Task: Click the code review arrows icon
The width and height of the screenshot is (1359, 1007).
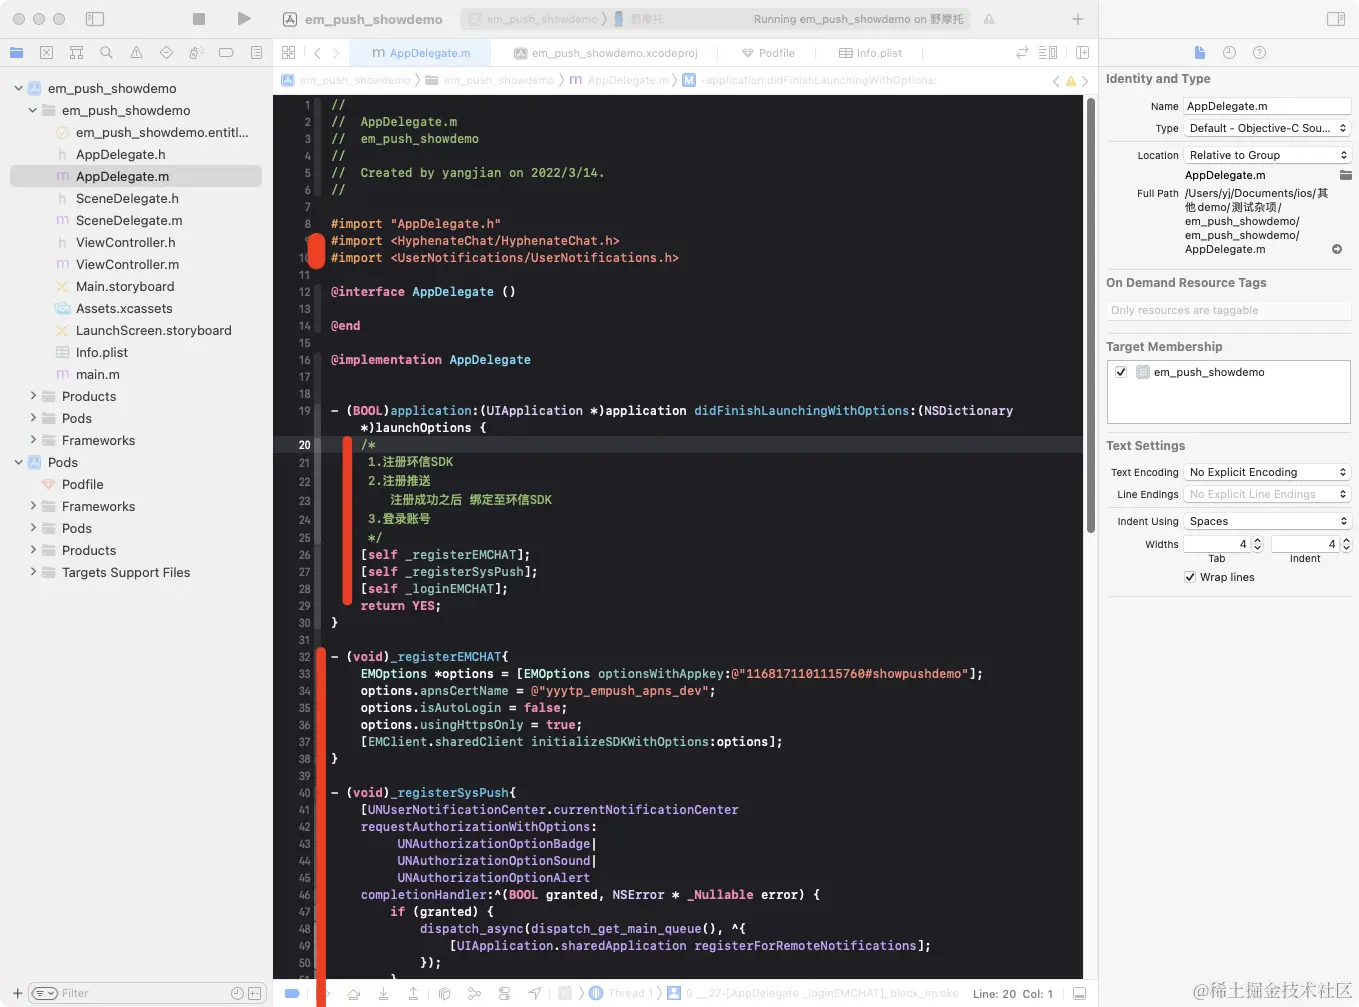Action: [1022, 53]
